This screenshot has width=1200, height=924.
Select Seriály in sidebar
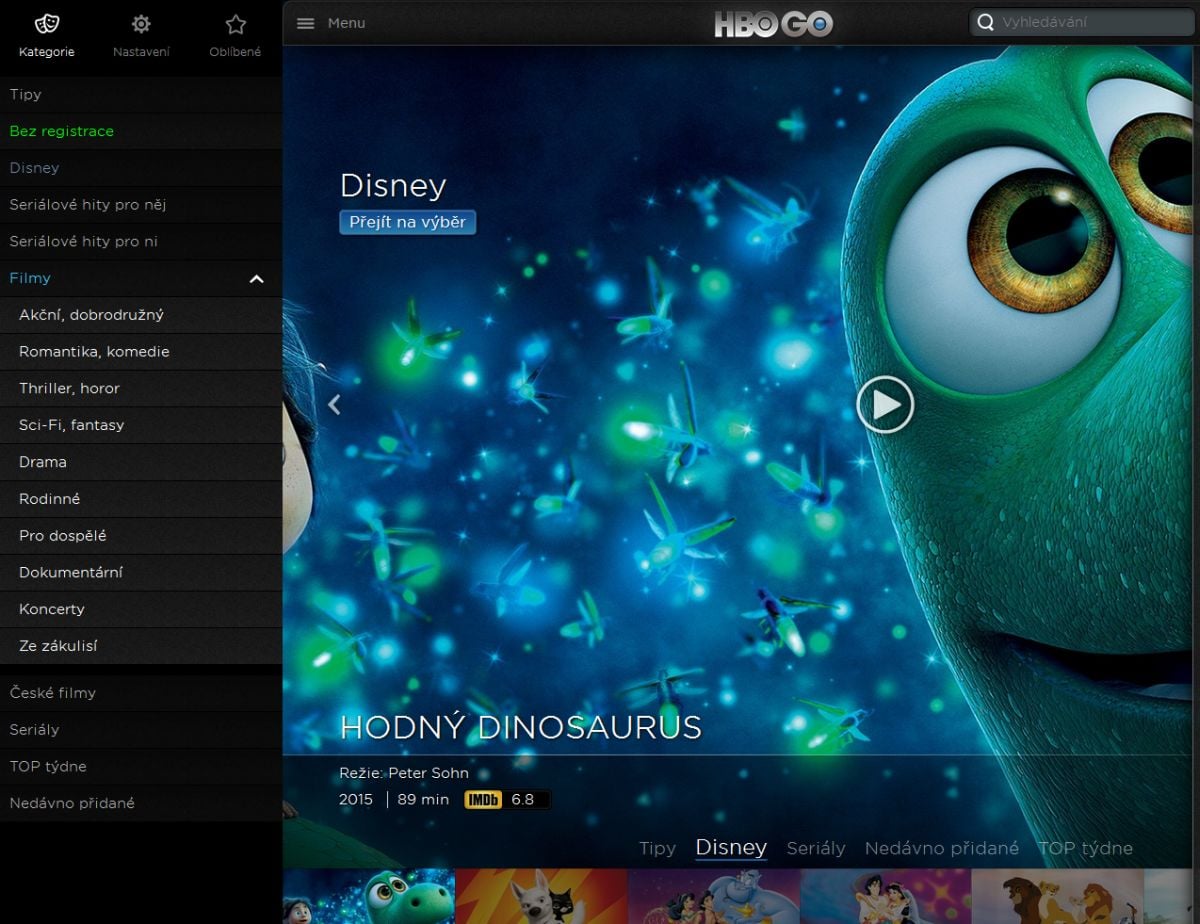(x=34, y=730)
